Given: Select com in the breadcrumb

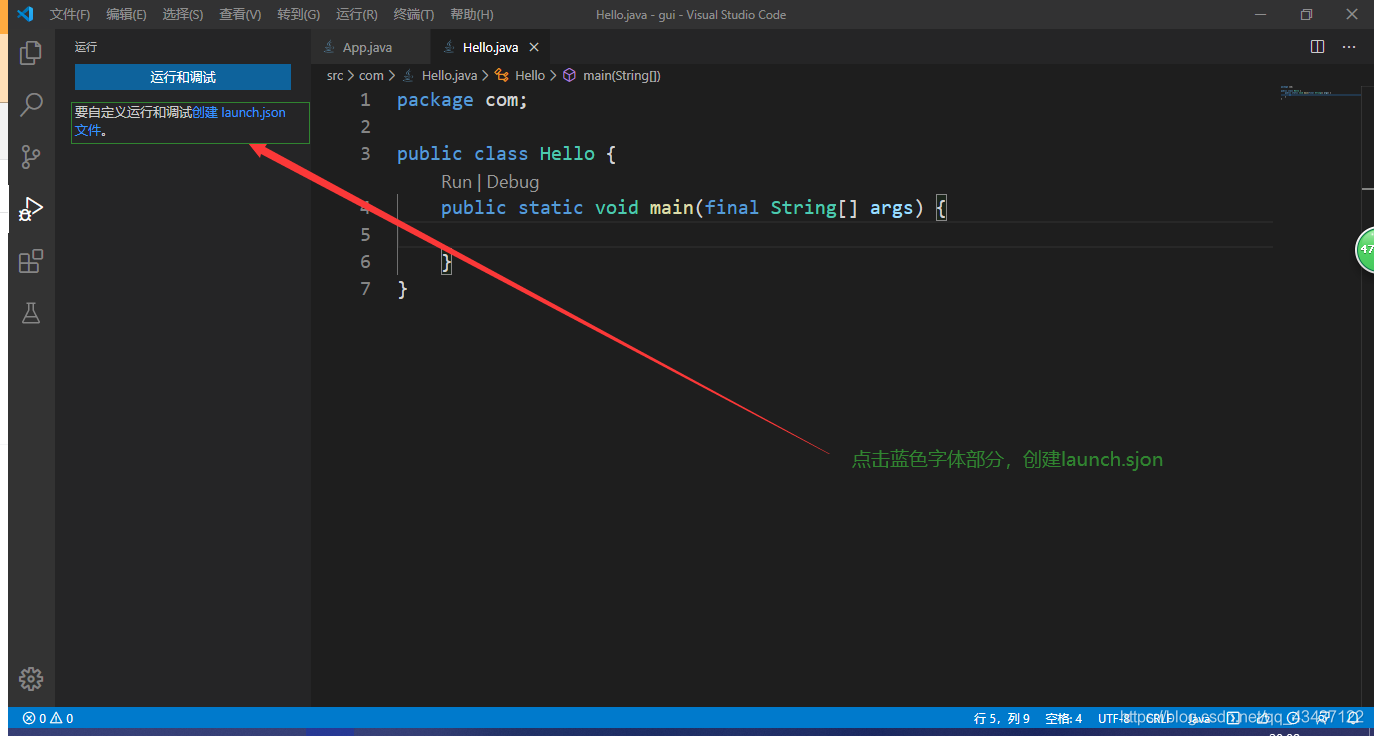Looking at the screenshot, I should (x=371, y=75).
